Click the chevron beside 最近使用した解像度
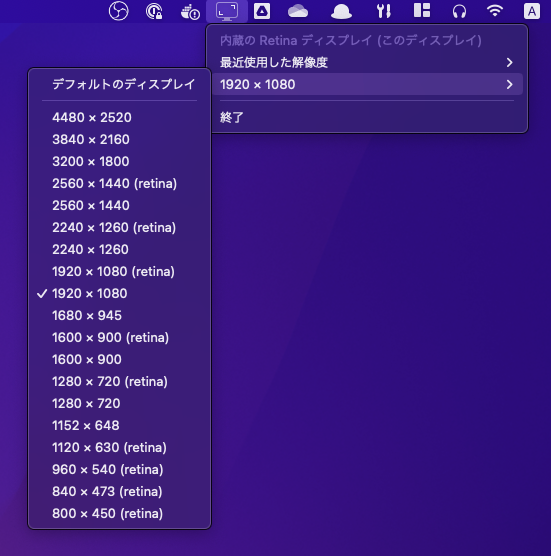The width and height of the screenshot is (551, 556). point(510,63)
